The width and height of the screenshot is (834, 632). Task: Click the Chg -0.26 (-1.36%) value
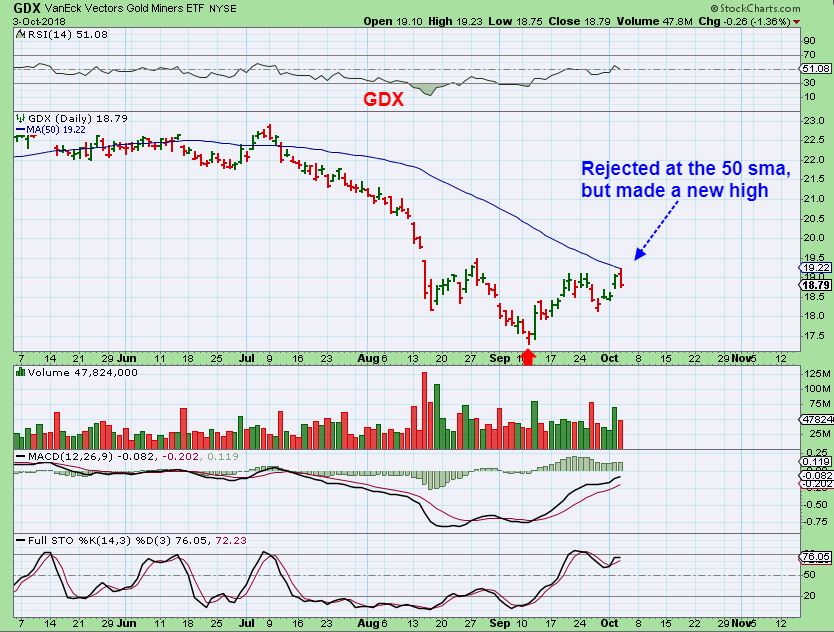point(744,21)
